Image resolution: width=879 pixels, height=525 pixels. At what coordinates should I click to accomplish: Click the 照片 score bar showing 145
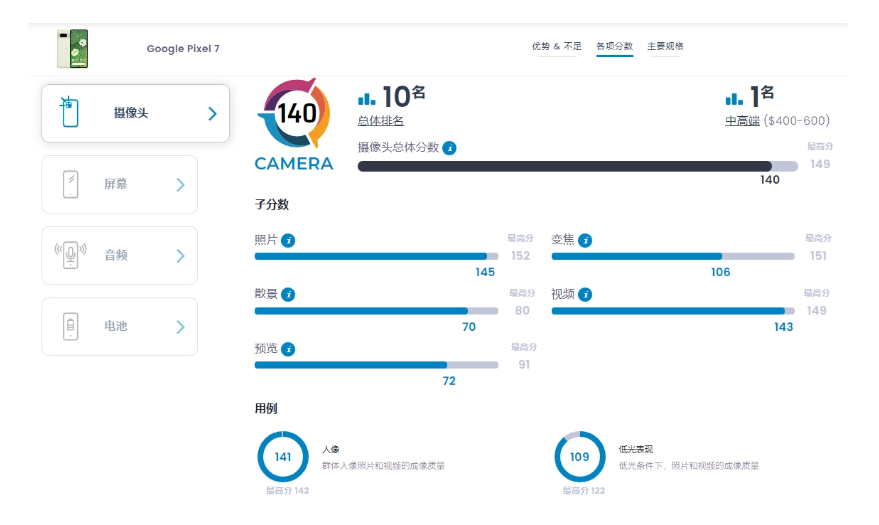click(x=376, y=257)
